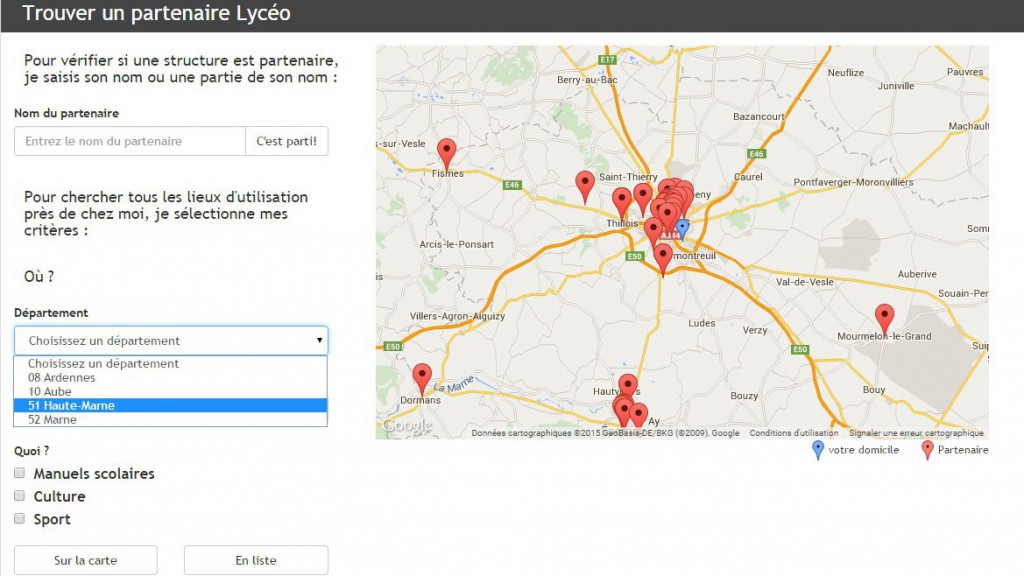Open the Département dropdown
The height and width of the screenshot is (576, 1024).
point(171,340)
